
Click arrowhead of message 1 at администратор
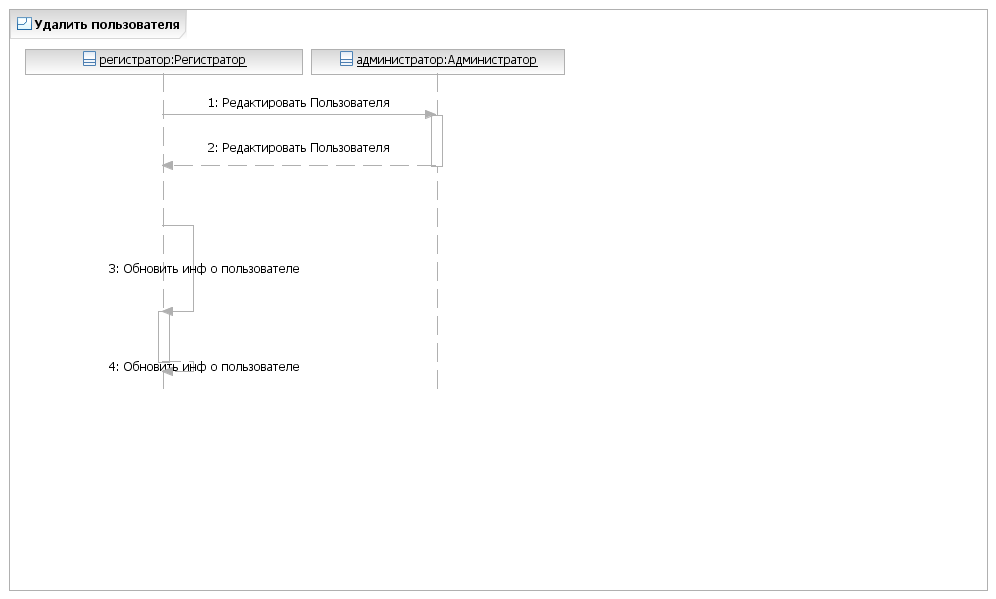430,115
